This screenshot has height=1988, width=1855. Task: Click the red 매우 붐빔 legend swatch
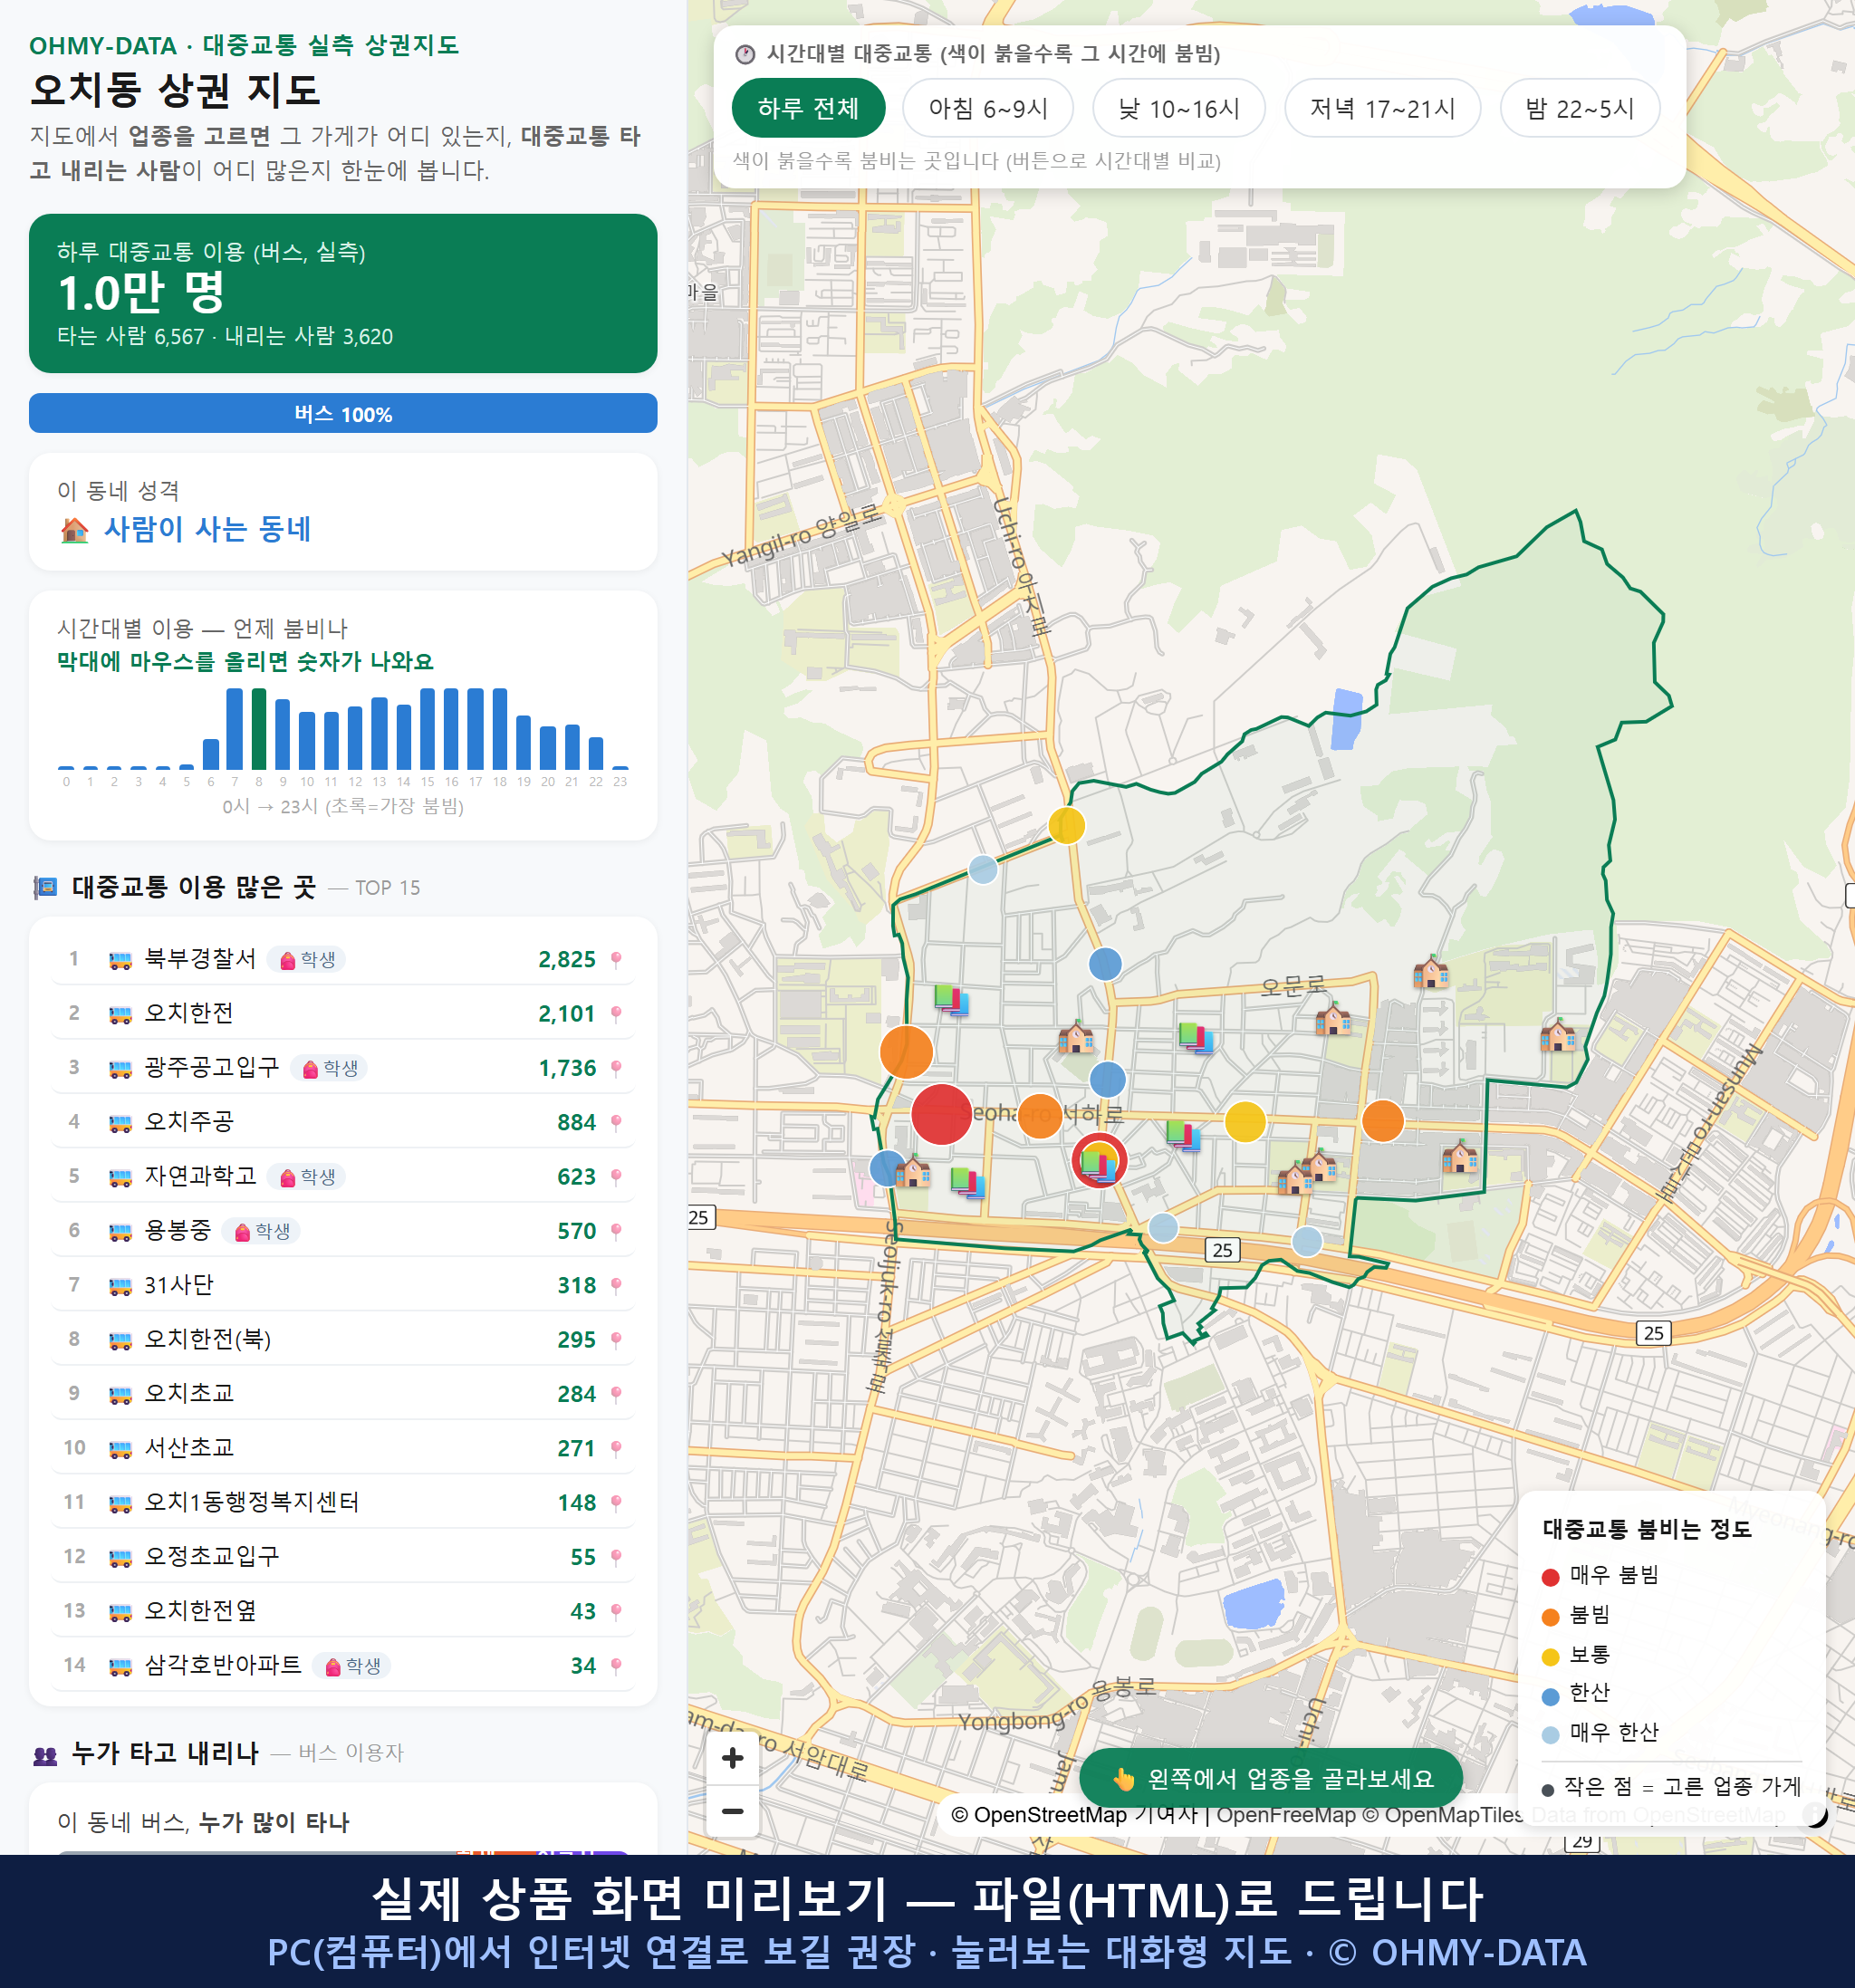tap(1551, 1577)
